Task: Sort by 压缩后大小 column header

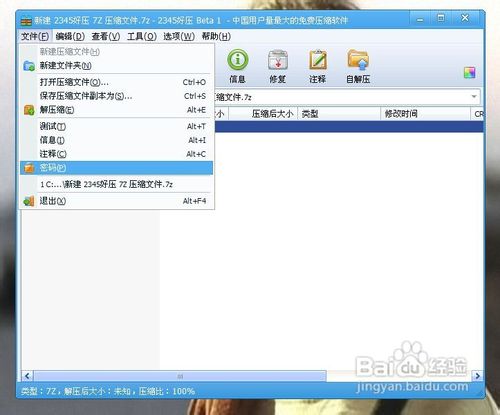Action: pyautogui.click(x=263, y=114)
